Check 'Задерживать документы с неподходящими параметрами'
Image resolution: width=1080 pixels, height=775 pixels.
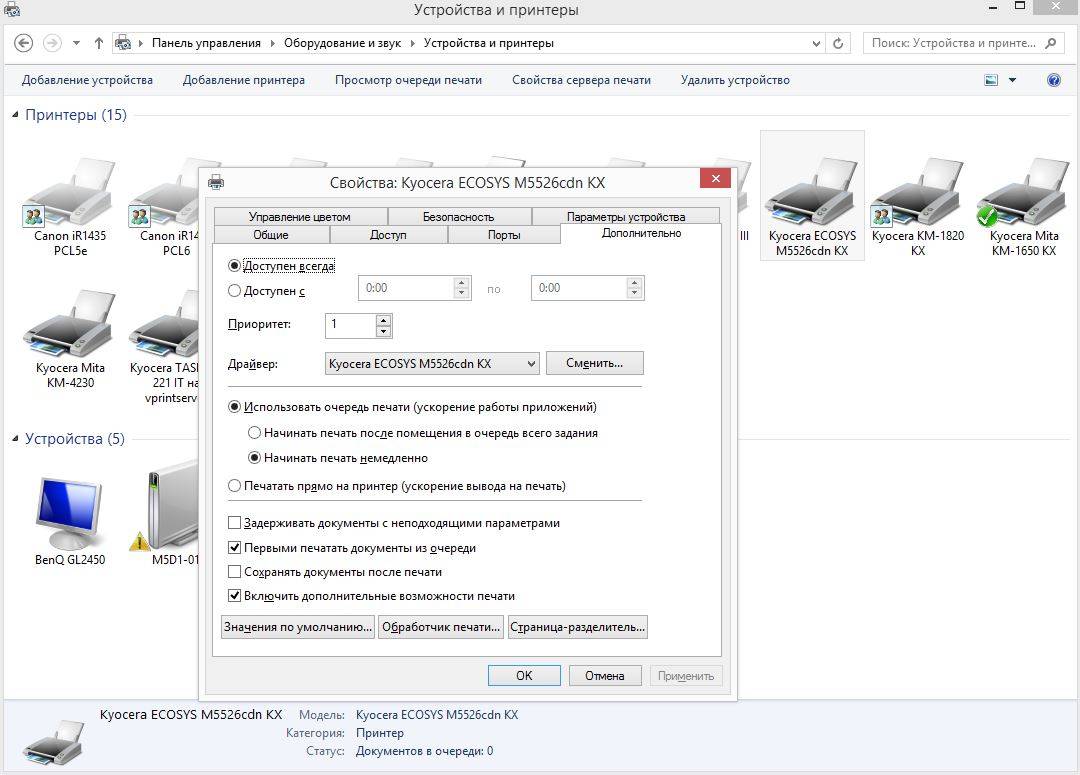[x=235, y=523]
